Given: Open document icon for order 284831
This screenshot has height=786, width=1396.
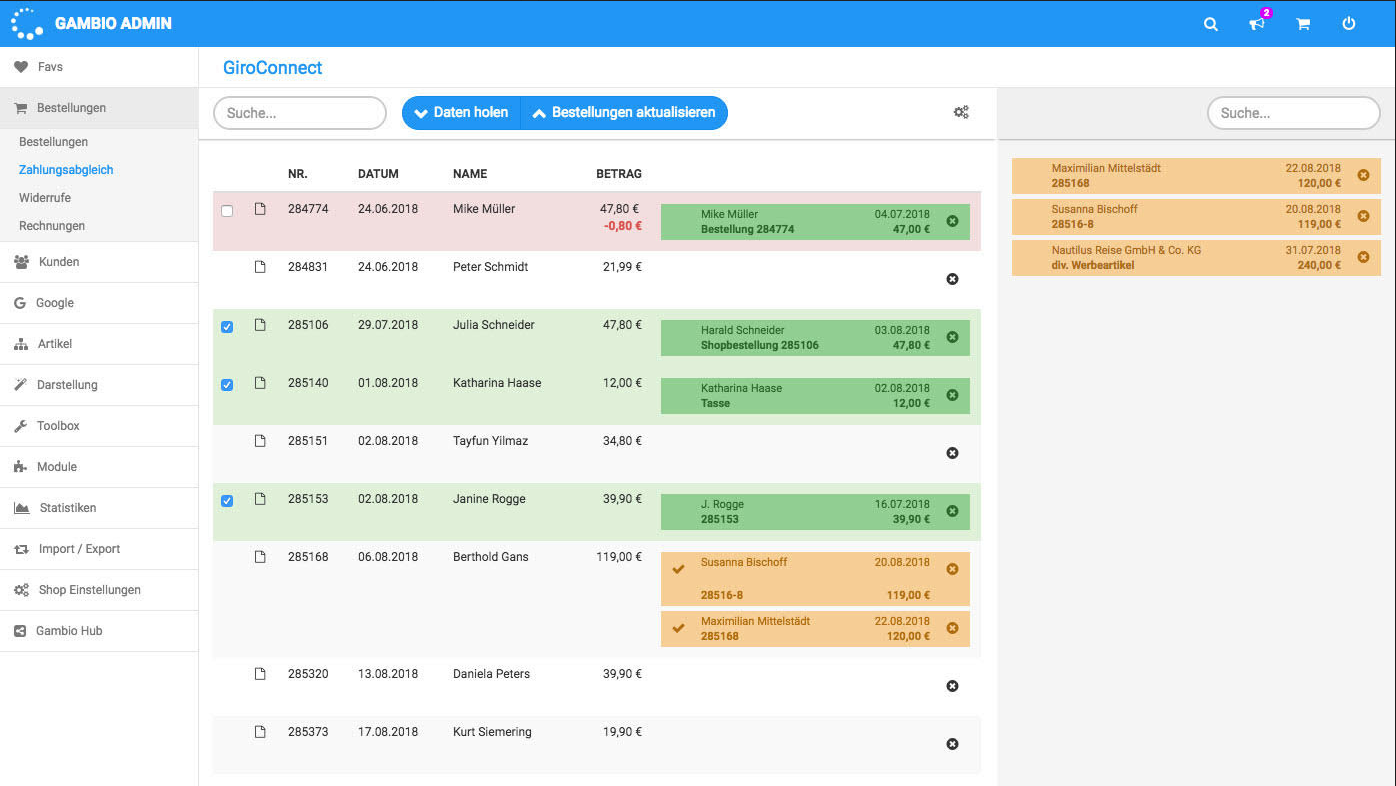Looking at the screenshot, I should [x=260, y=267].
